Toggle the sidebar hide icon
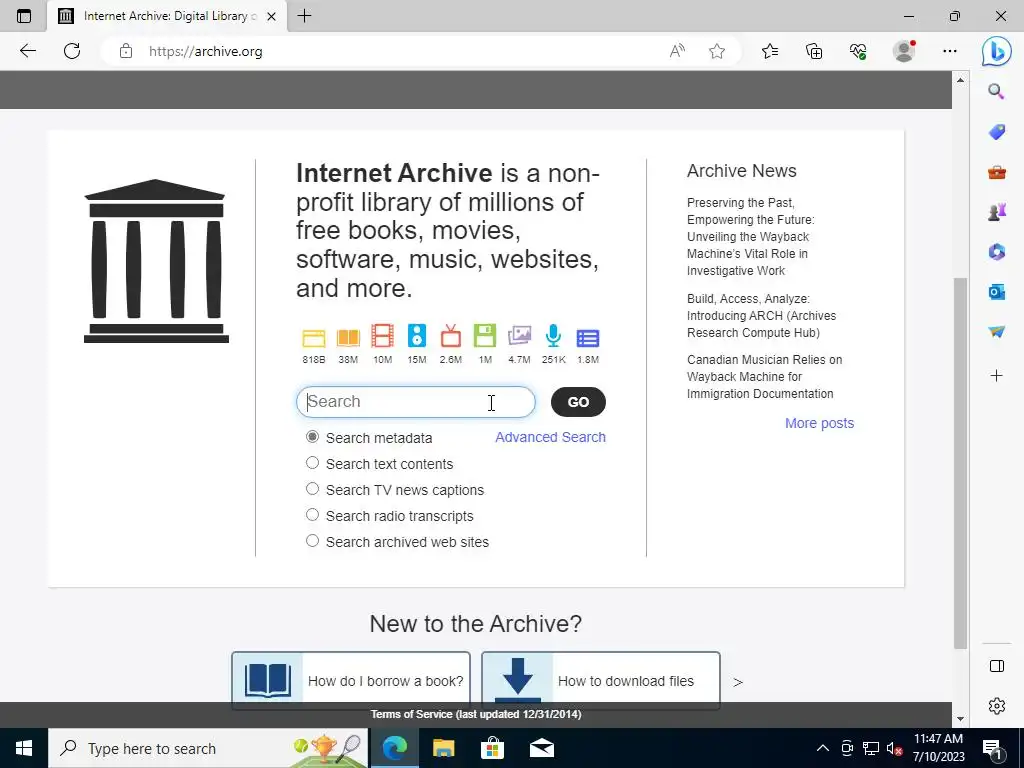 (997, 666)
